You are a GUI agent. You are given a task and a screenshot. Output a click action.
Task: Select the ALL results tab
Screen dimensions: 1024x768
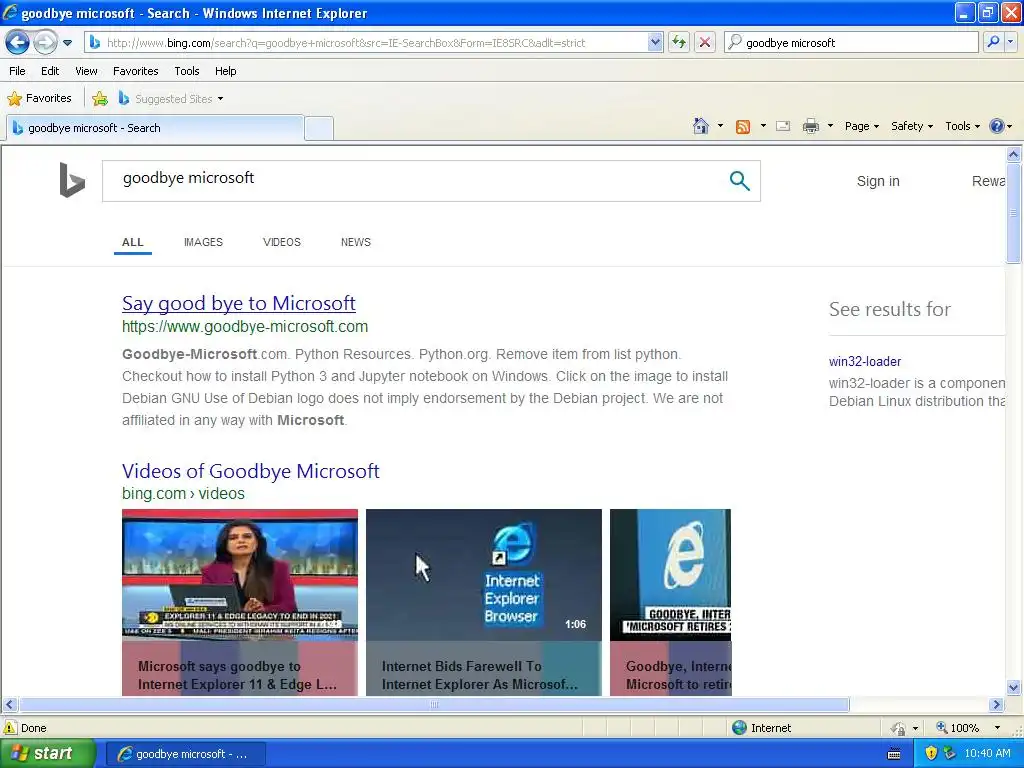(x=133, y=242)
